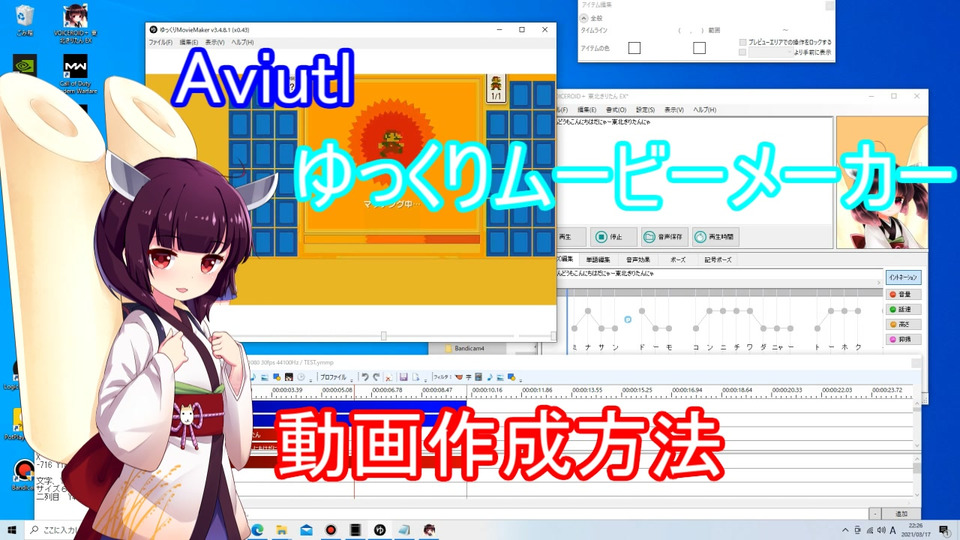Screen dimensions: 960x540
Task: Expand overflow arrow after filter icons
Action: 520,380
